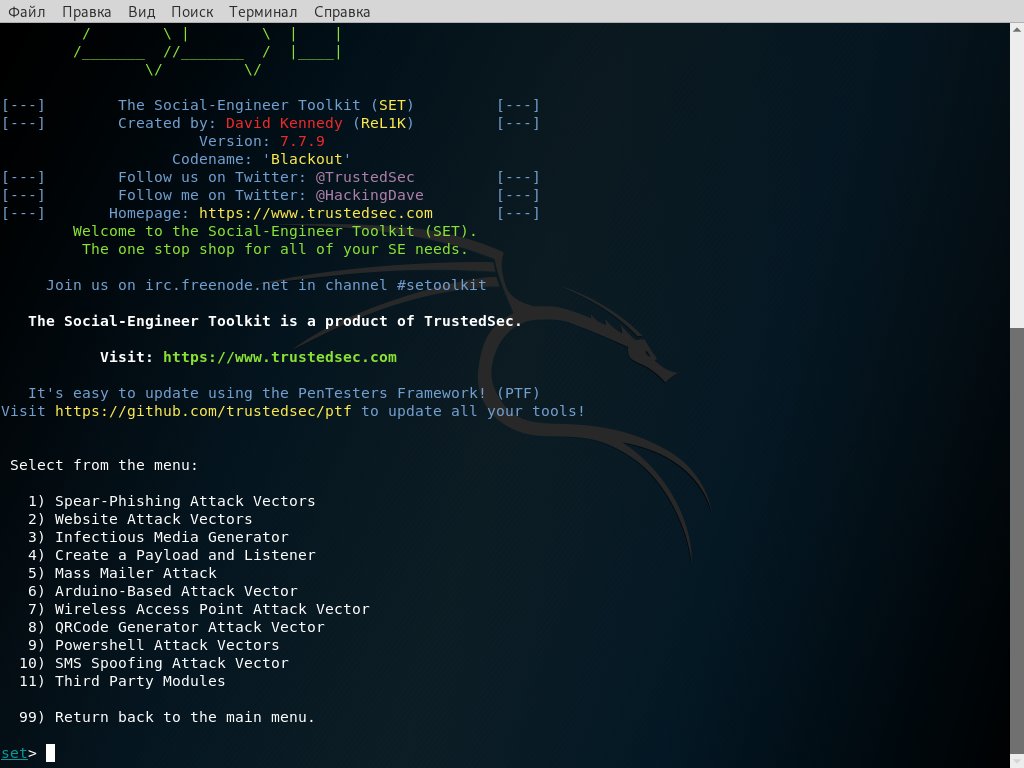Screen dimensions: 1024x768
Task: Click the set prompt input area
Action: tap(50, 753)
